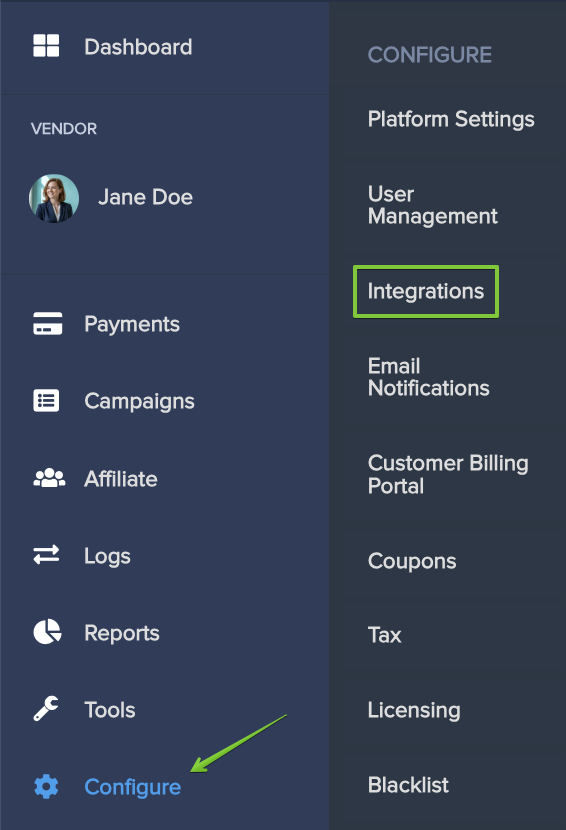
Task: Click the Logs transfer arrows icon
Action: [x=47, y=555]
